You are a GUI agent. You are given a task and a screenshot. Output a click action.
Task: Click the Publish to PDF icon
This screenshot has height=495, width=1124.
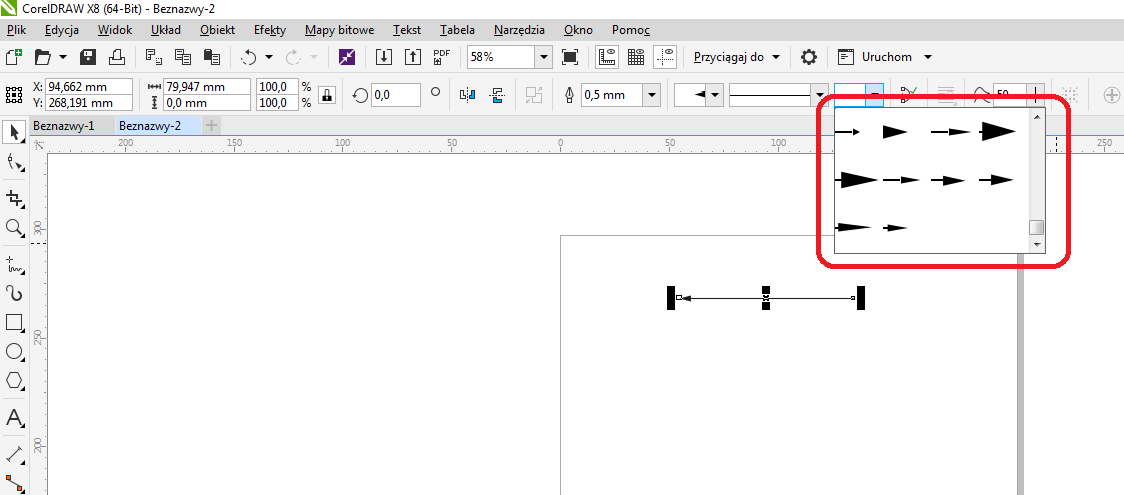coord(442,57)
